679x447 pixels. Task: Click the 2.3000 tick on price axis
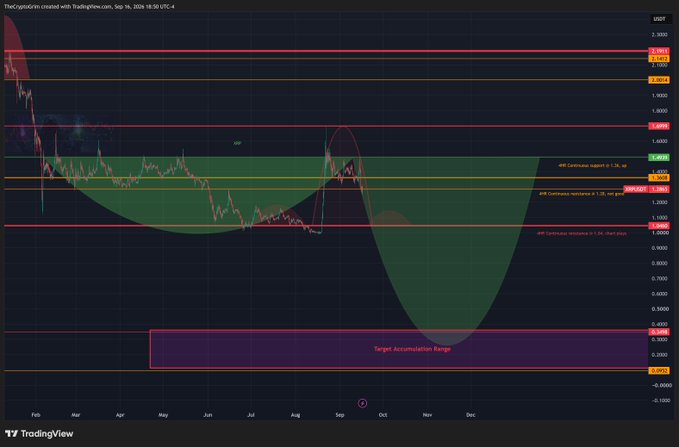point(659,35)
